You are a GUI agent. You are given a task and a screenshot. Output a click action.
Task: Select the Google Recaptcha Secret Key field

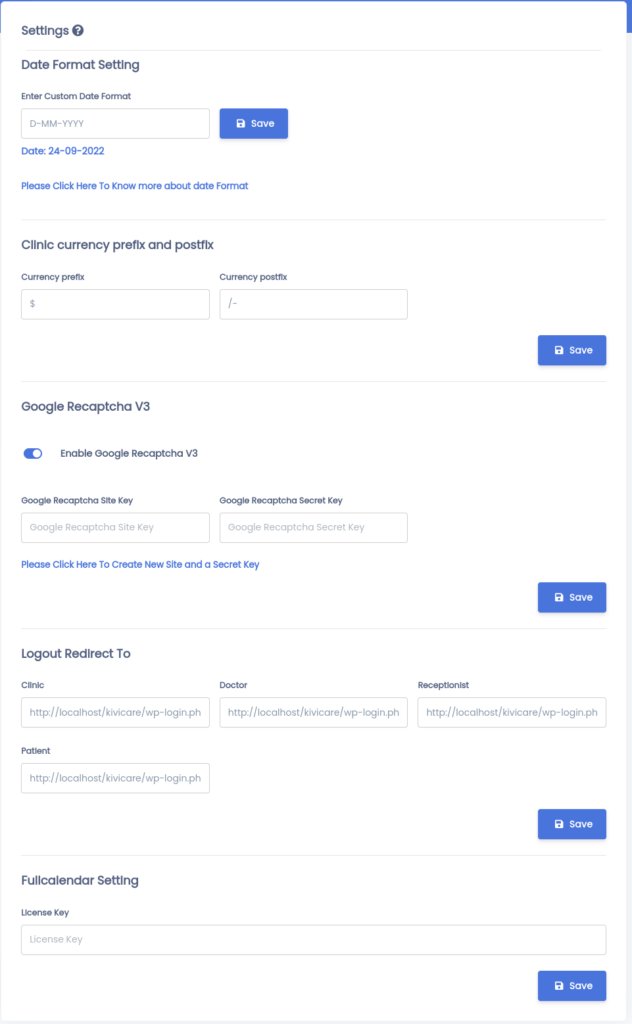tap(313, 528)
